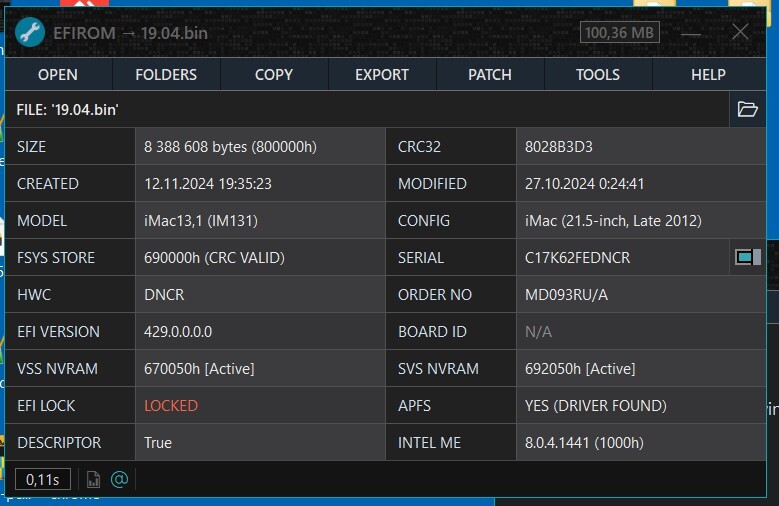This screenshot has height=506, width=779.
Task: Select HWC value DNCR
Action: [x=164, y=295]
